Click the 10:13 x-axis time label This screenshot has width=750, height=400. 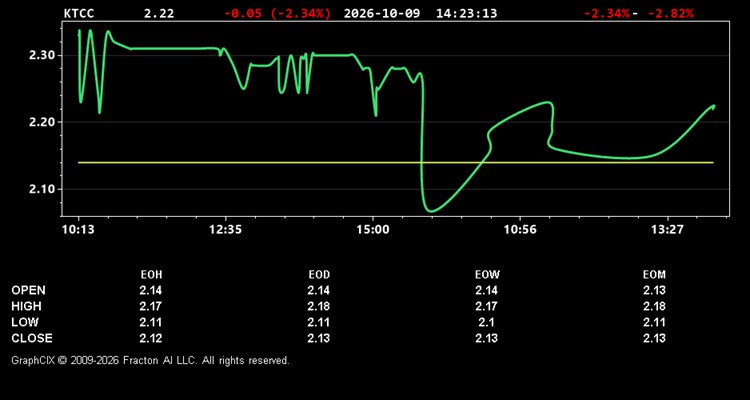(78, 229)
